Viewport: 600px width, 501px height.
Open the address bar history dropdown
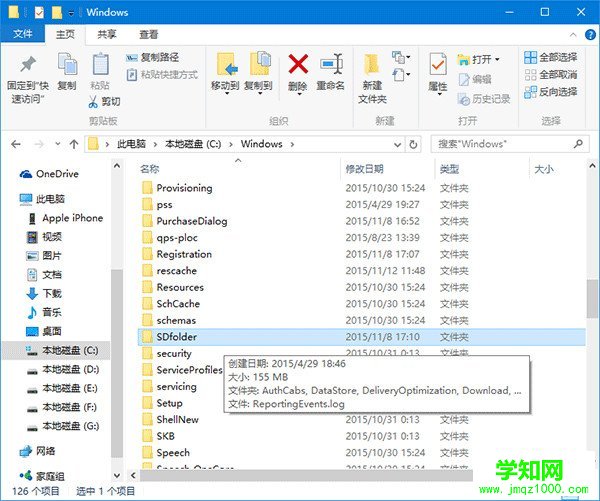click(398, 145)
